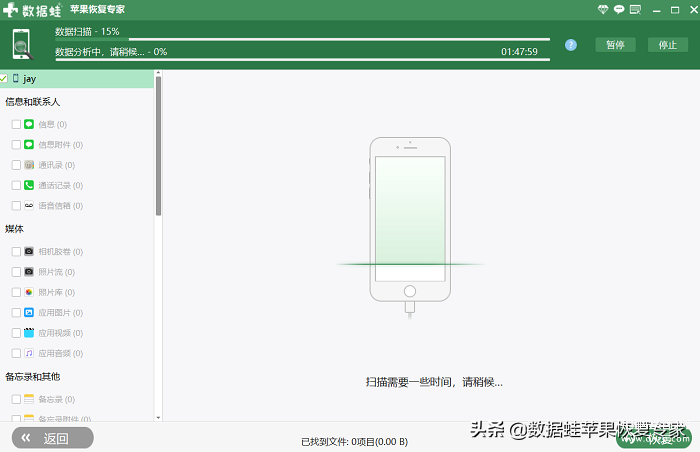Tick the 信息 (0) checkbox
The height and width of the screenshot is (452, 700).
(16, 124)
